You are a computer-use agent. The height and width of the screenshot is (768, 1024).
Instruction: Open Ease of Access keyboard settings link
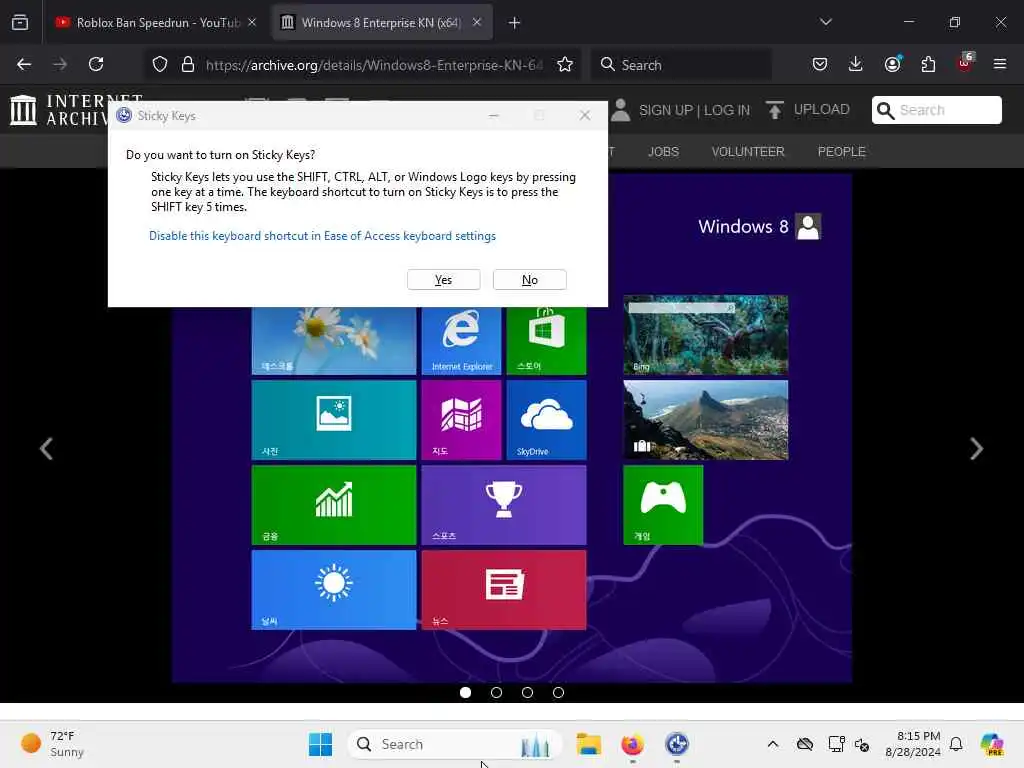322,236
